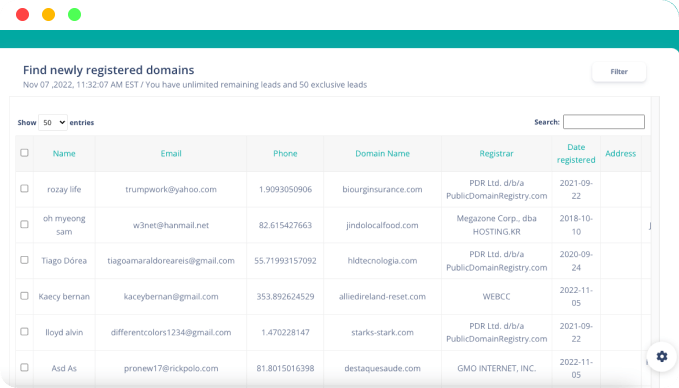Sort by the Address column header

click(x=621, y=154)
